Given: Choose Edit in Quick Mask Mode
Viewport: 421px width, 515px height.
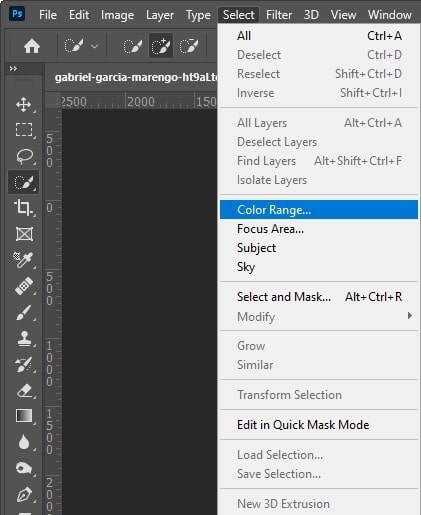Looking at the screenshot, I should pos(319,425).
